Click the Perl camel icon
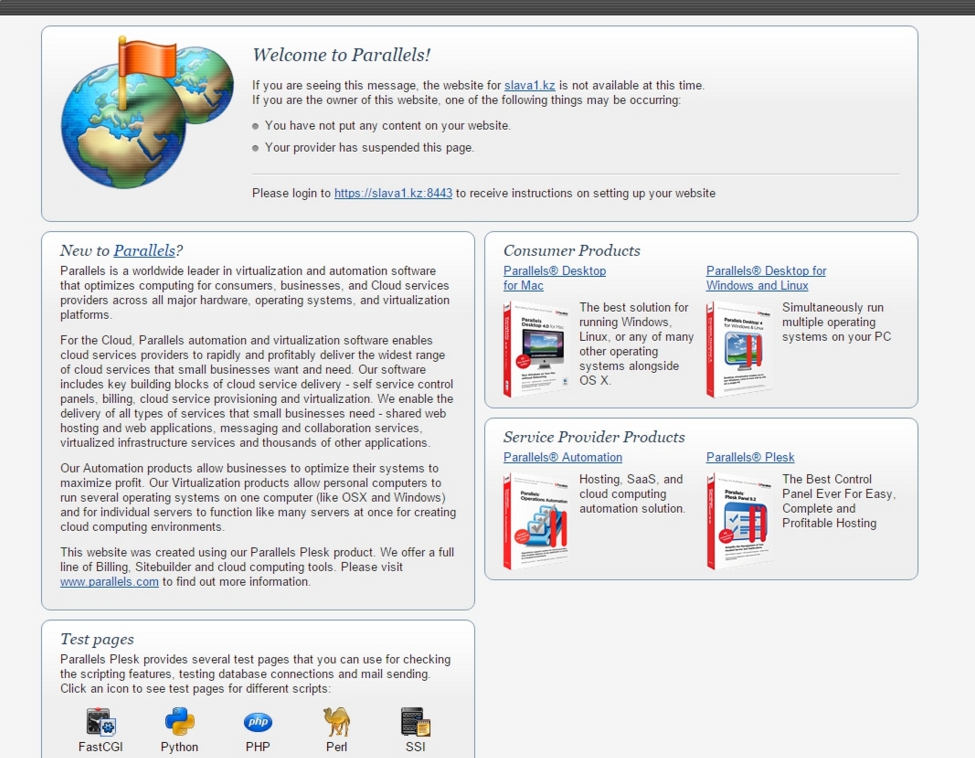Screen dimensions: 975x758 coord(336,721)
